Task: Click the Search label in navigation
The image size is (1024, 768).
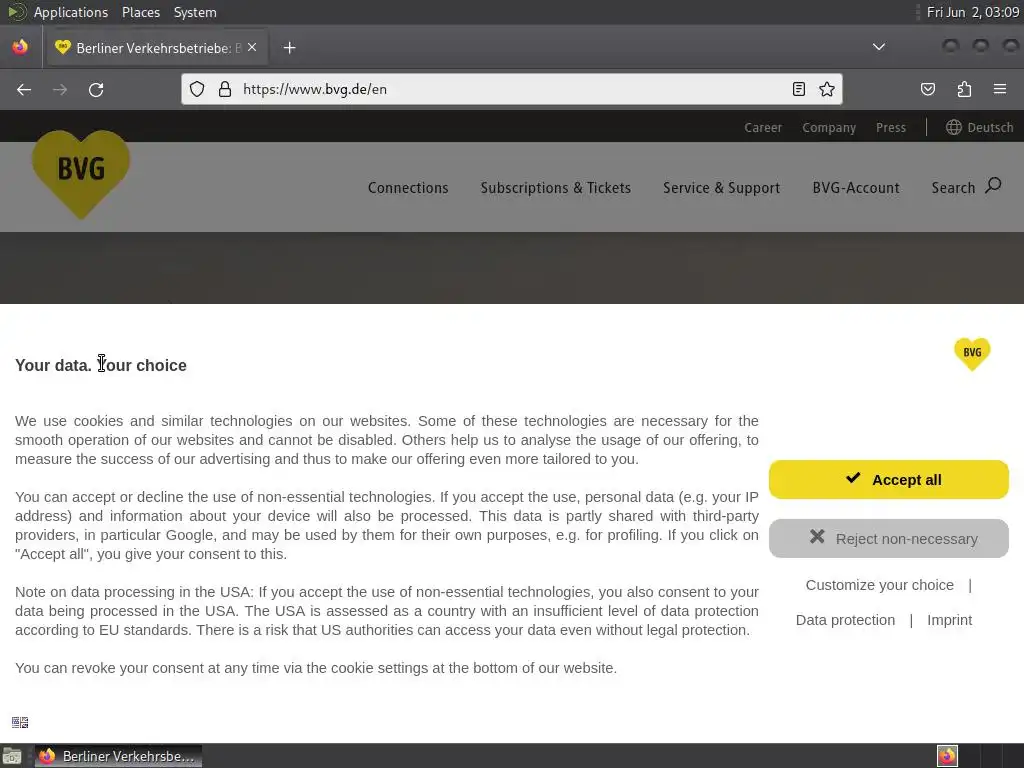Action: pos(953,188)
